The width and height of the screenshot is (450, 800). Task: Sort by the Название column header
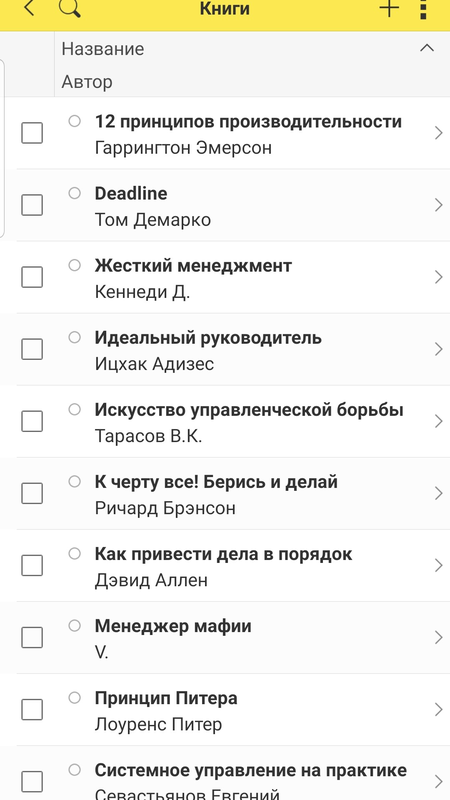coord(103,49)
